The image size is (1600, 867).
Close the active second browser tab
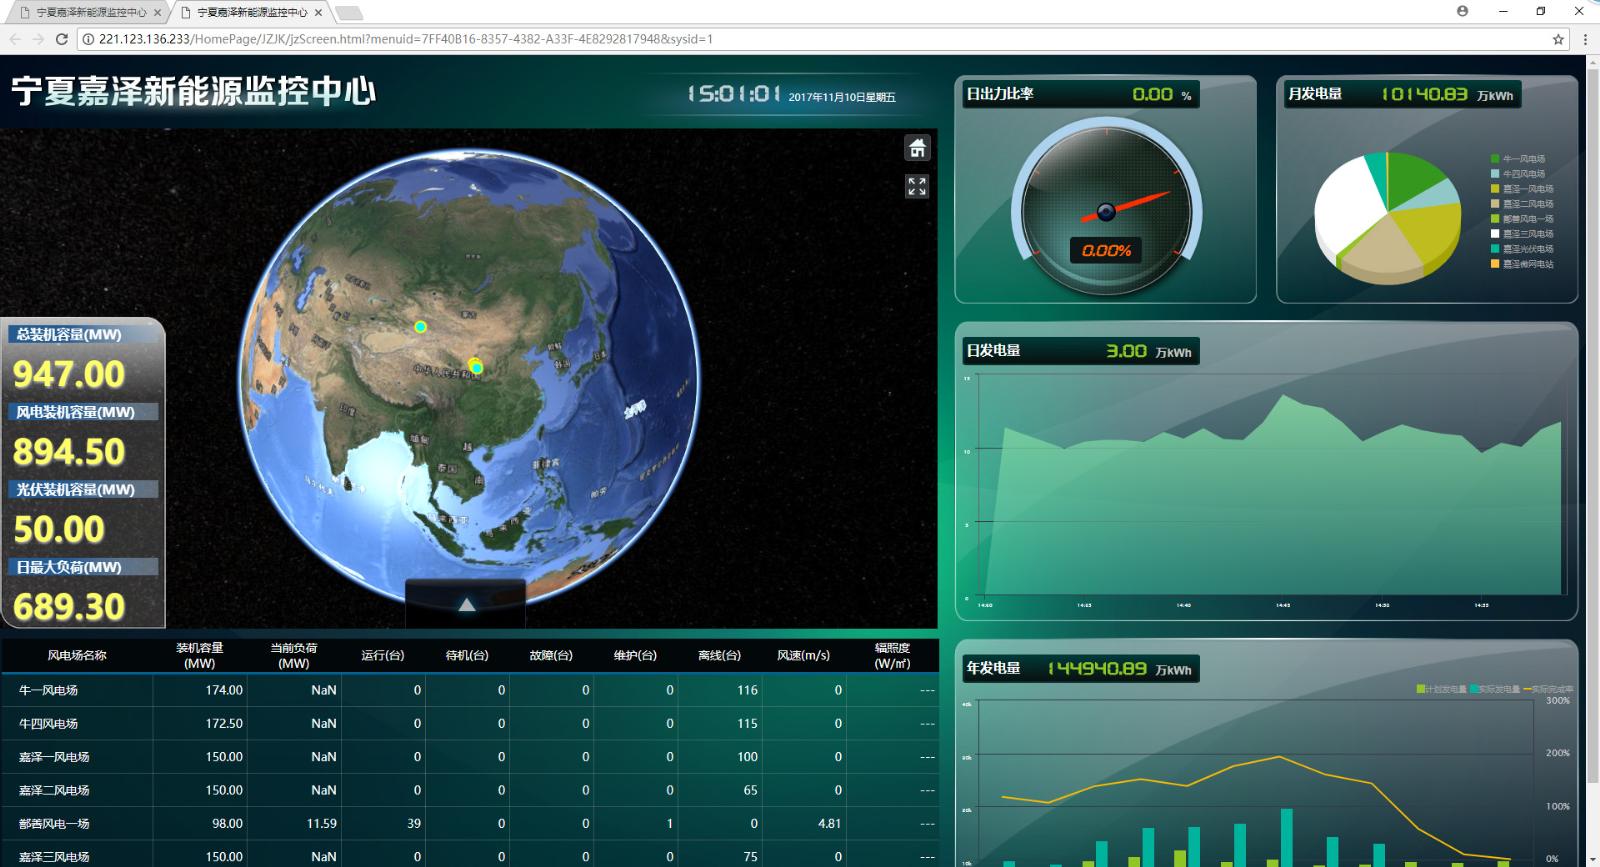[319, 13]
